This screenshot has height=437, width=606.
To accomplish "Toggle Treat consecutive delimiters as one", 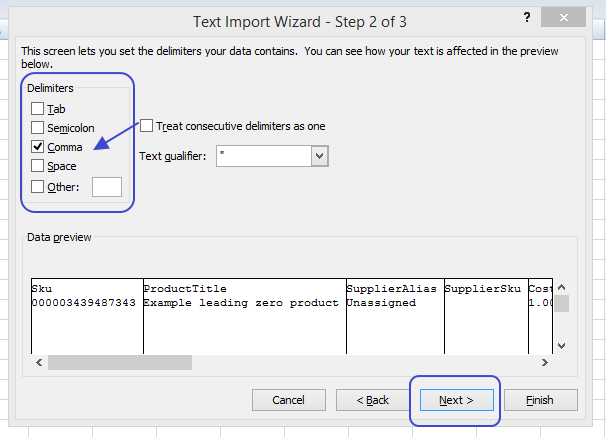I will 146,126.
